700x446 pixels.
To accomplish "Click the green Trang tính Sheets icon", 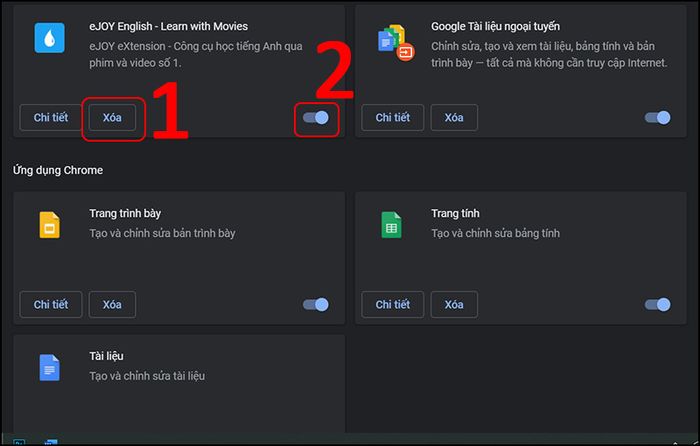I will (391, 225).
